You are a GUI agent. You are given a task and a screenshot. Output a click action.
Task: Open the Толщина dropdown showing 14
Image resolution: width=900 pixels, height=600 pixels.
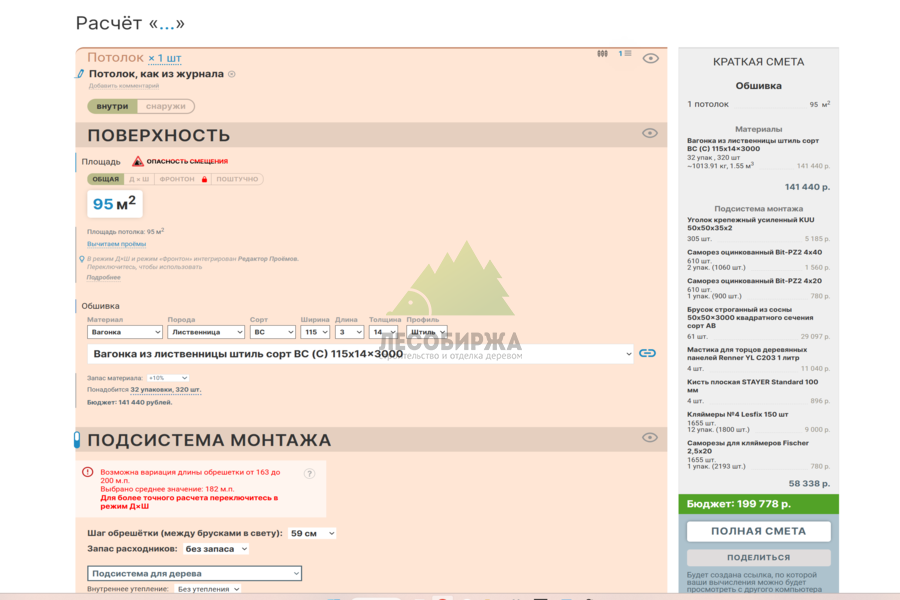click(x=383, y=332)
